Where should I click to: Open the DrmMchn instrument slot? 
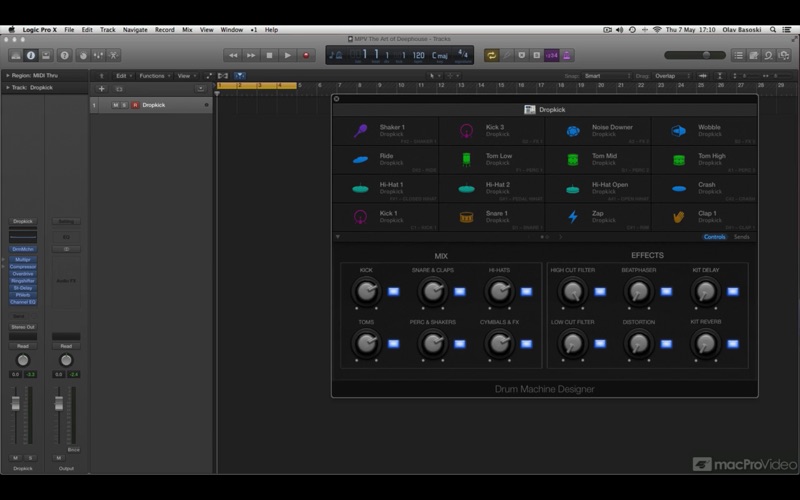pos(23,249)
